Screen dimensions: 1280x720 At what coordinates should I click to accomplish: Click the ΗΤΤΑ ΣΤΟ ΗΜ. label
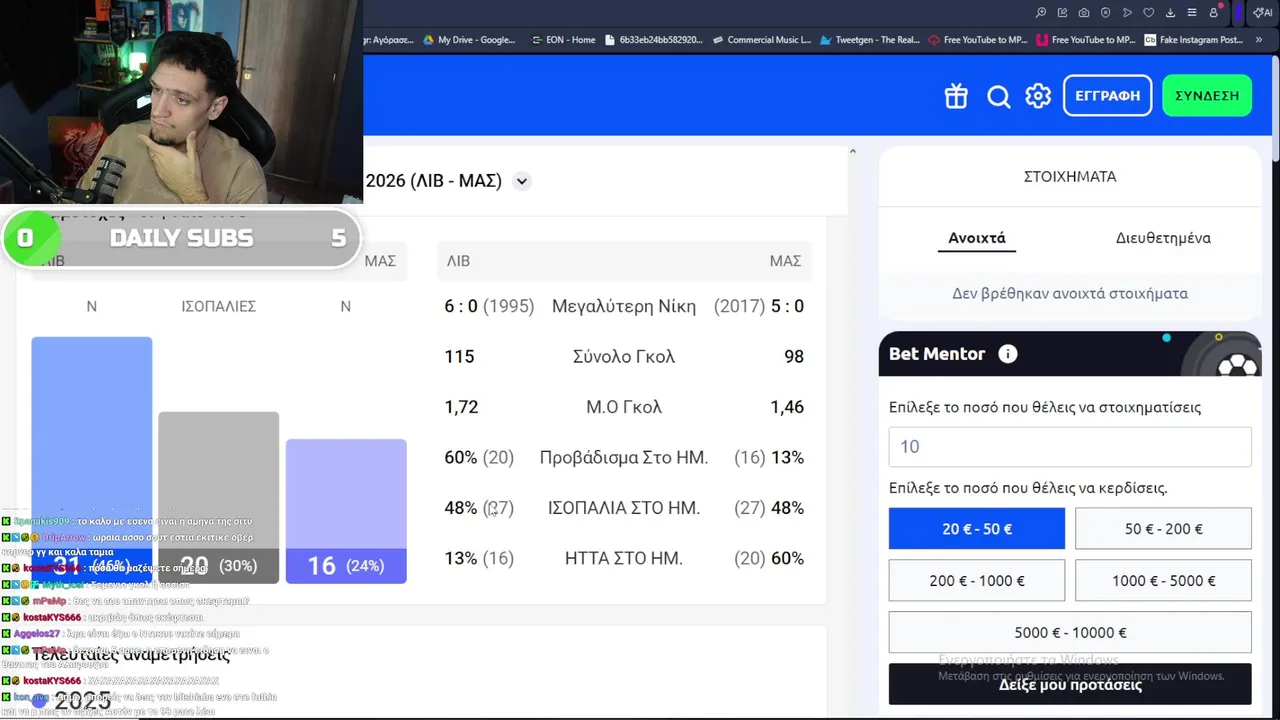(623, 558)
